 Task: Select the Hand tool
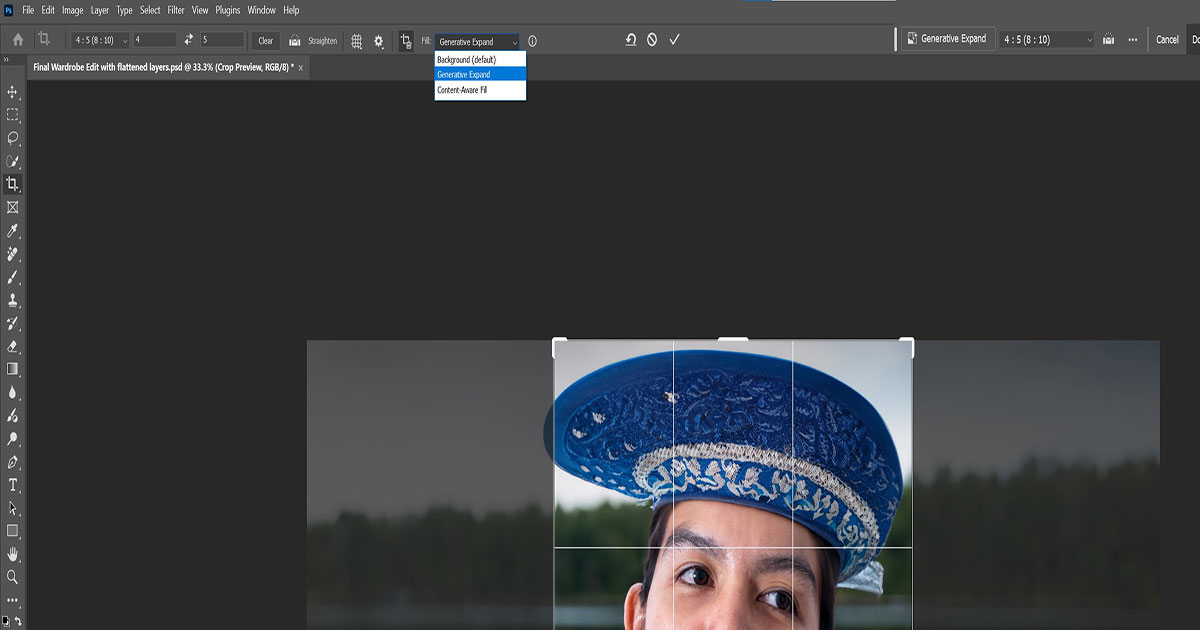point(13,554)
